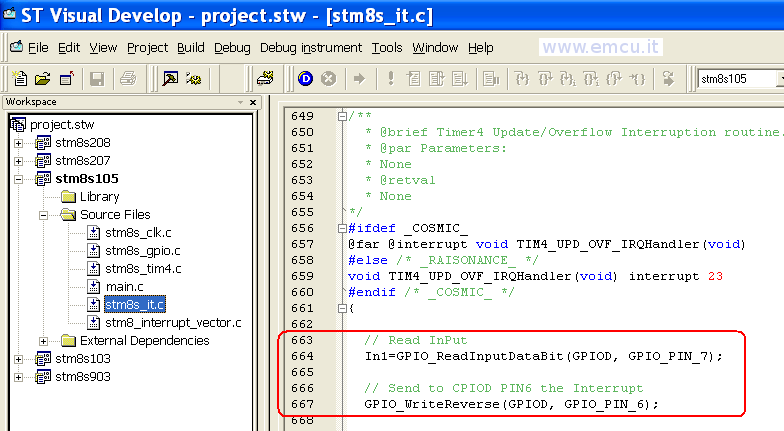784x431 pixels.
Task: Click the Step Out braces icon
Action: pyautogui.click(x=614, y=78)
